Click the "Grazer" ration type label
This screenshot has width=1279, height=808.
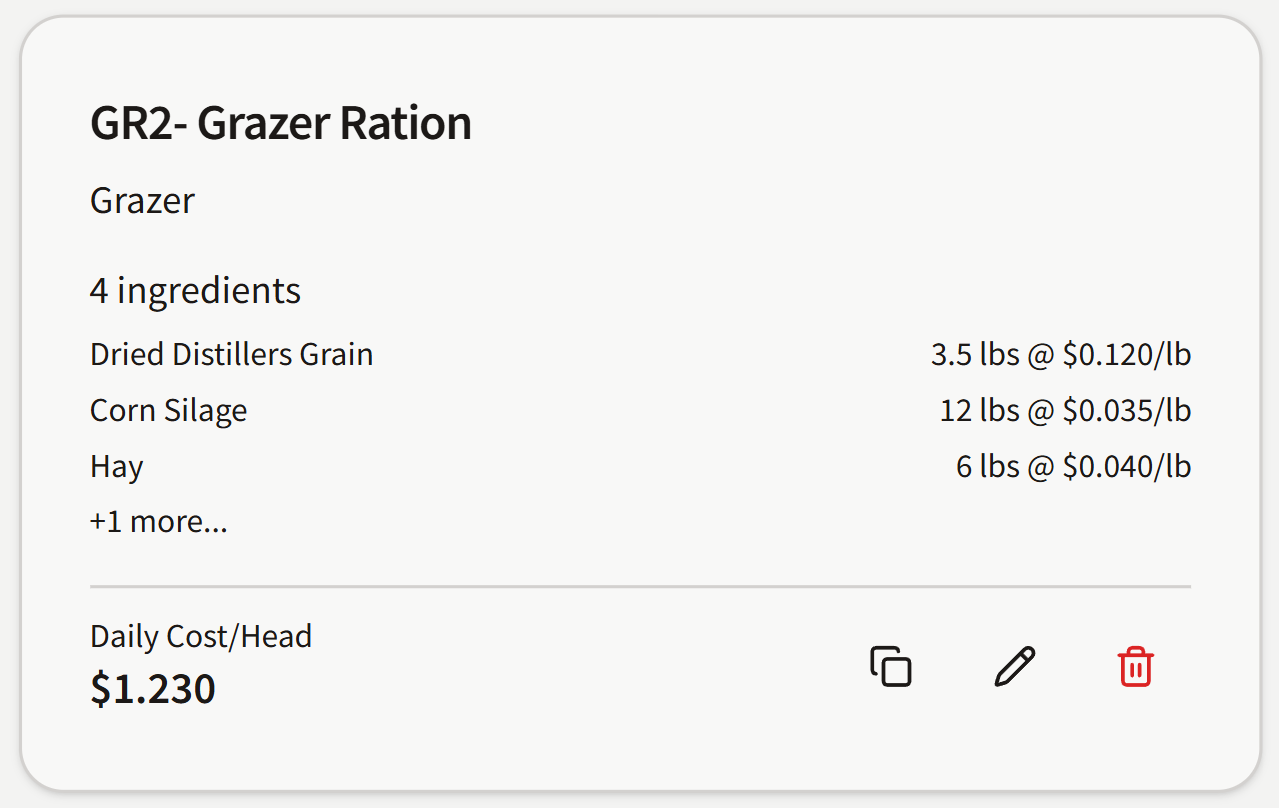coord(142,201)
